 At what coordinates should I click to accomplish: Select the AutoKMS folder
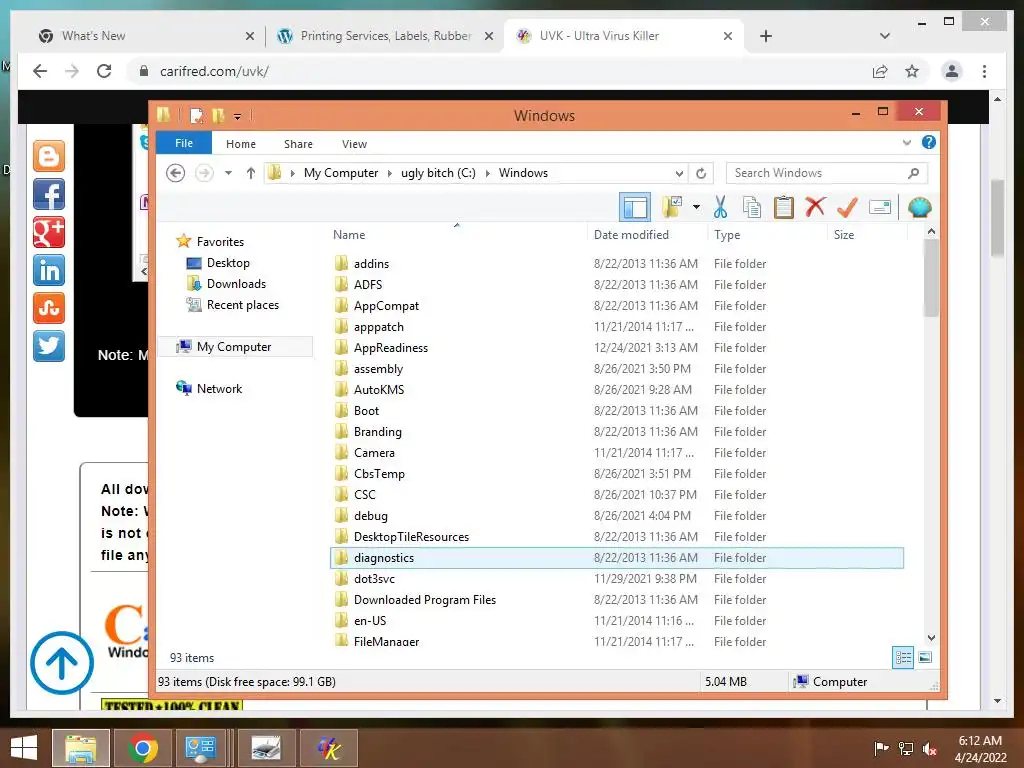pyautogui.click(x=379, y=390)
